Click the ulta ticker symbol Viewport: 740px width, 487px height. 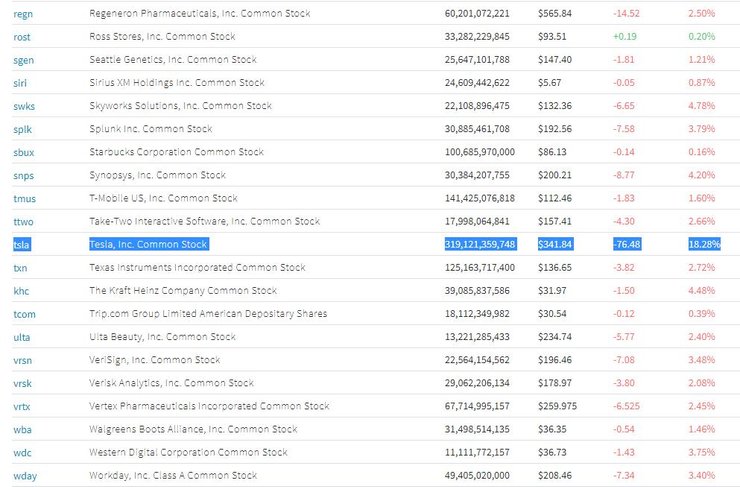(22, 337)
